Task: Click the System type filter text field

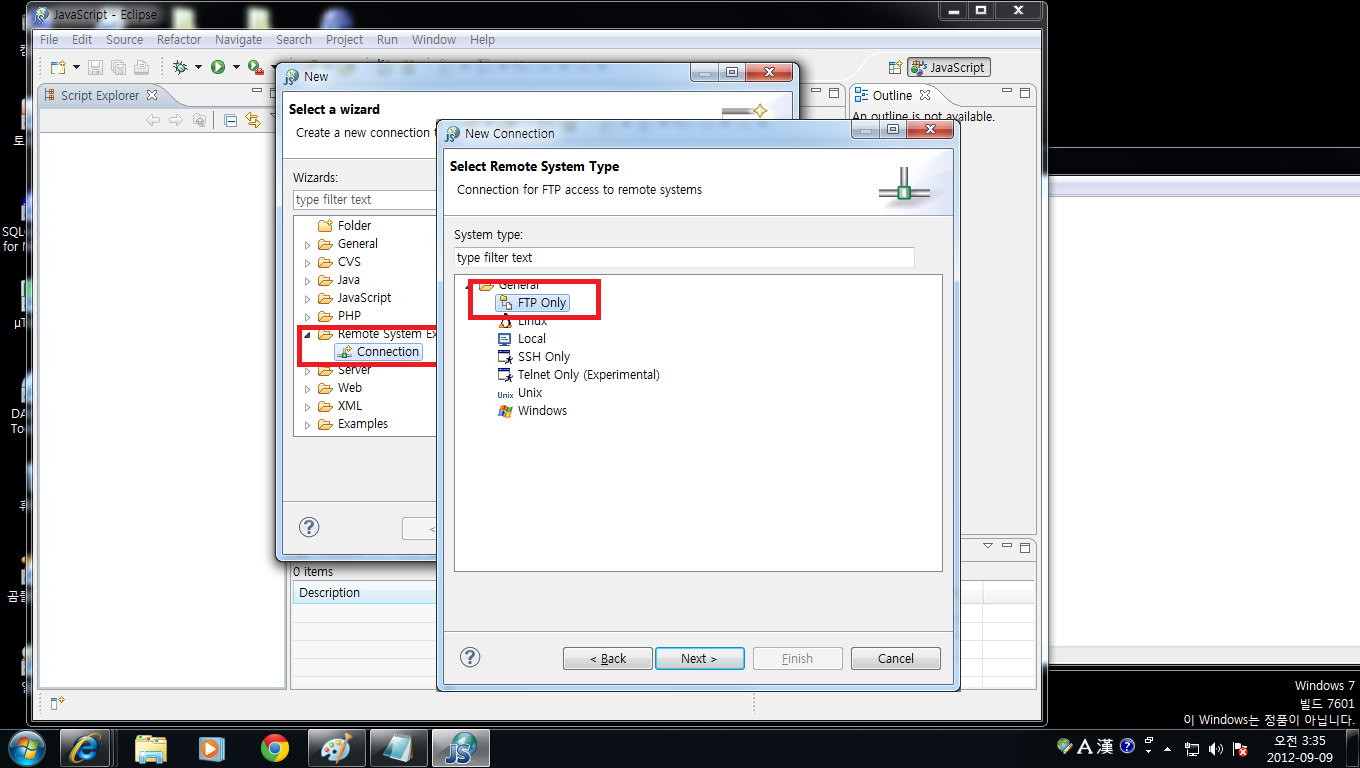Action: (684, 257)
